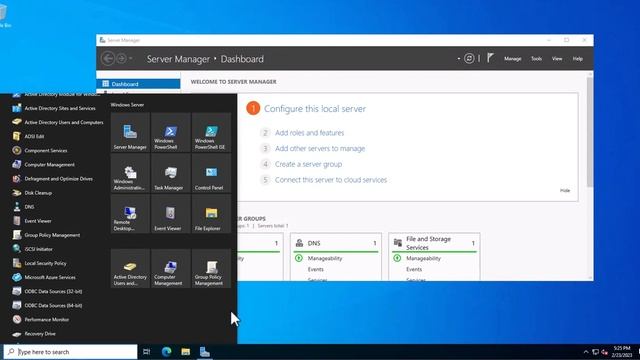Open Local Security Policy
Screen dimensions: 640x360
point(39,263)
